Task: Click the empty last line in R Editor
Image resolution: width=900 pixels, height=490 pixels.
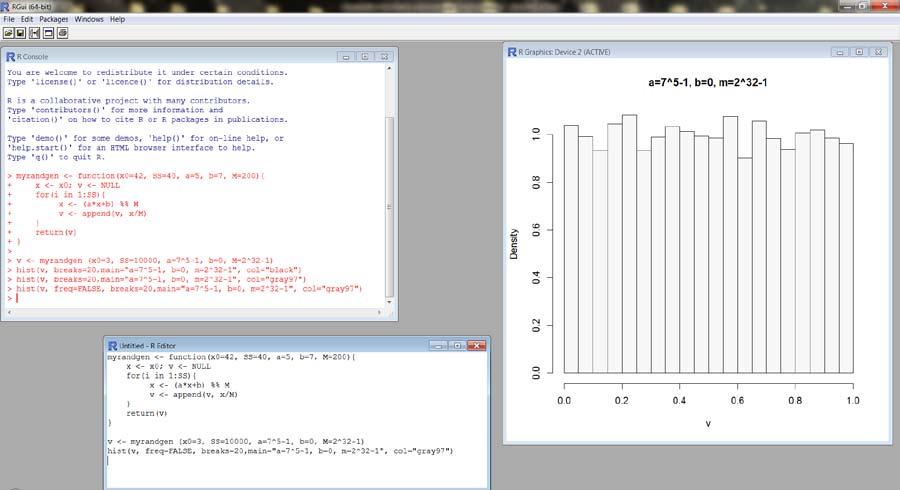Action: click(297, 460)
